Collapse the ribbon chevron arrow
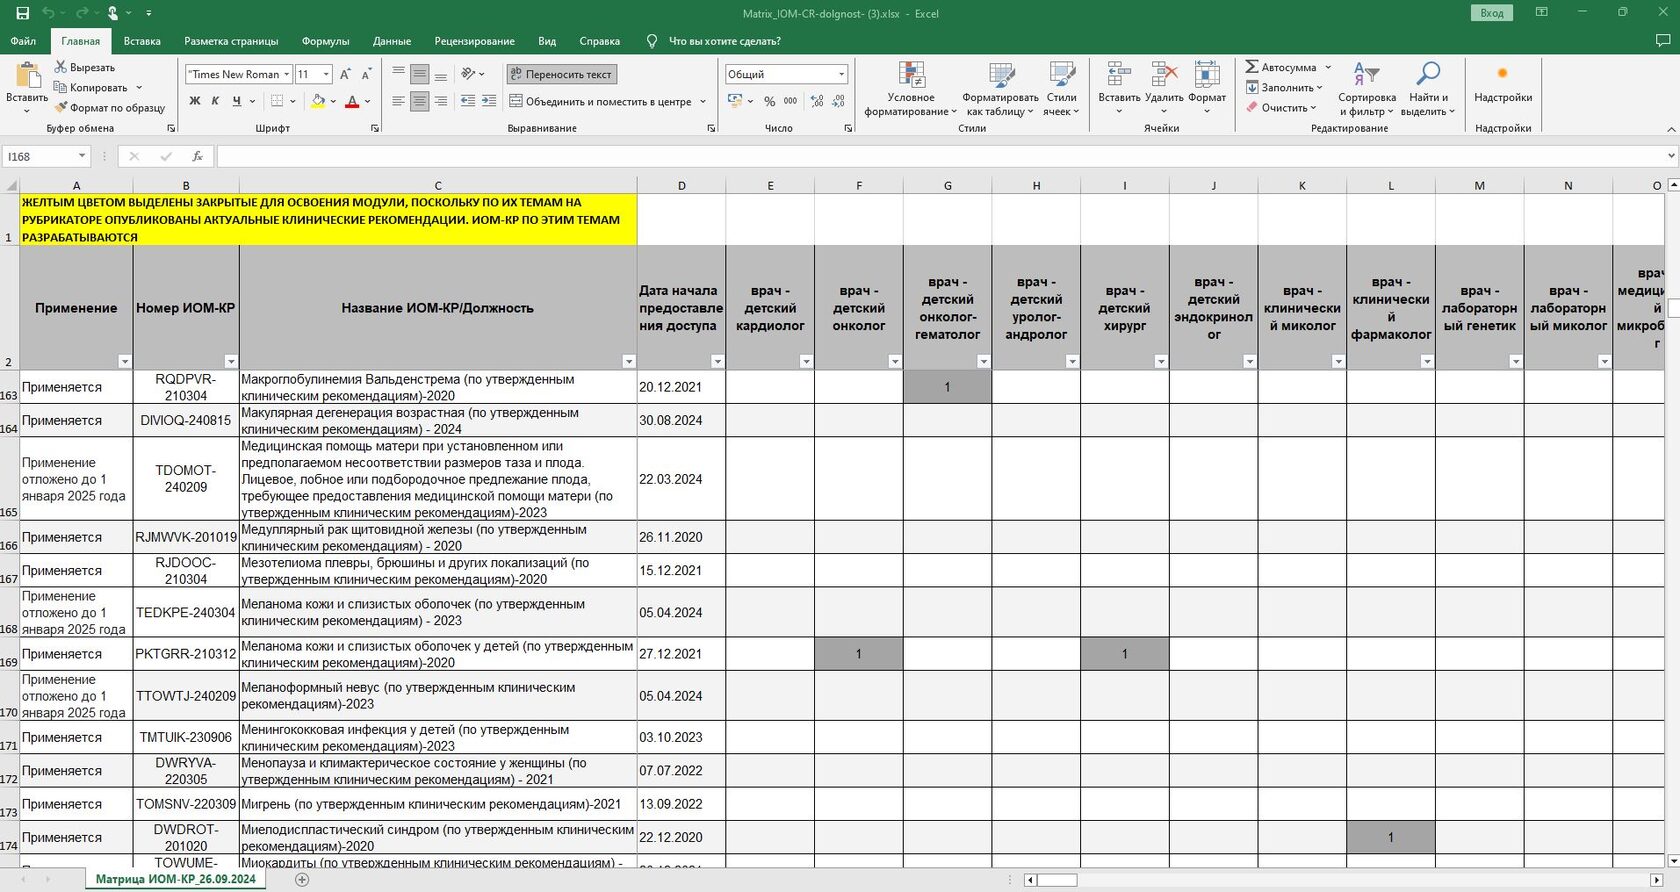Screen dimensions: 1680x892 pos(1670,129)
